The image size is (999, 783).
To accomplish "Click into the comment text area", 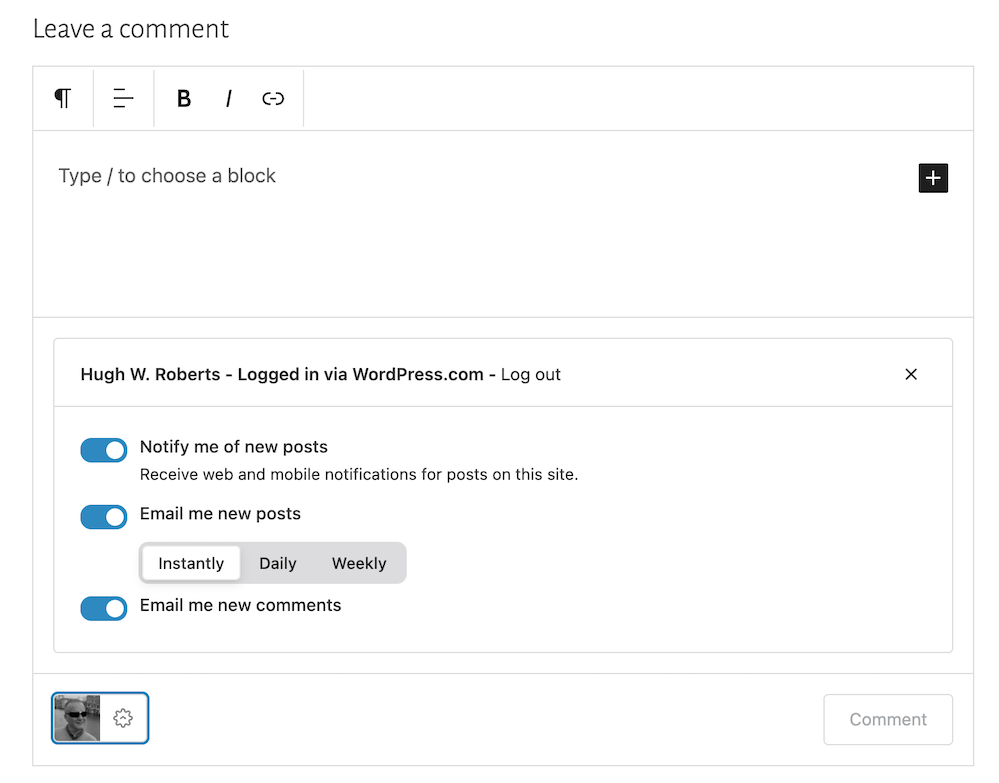I will pos(450,230).
